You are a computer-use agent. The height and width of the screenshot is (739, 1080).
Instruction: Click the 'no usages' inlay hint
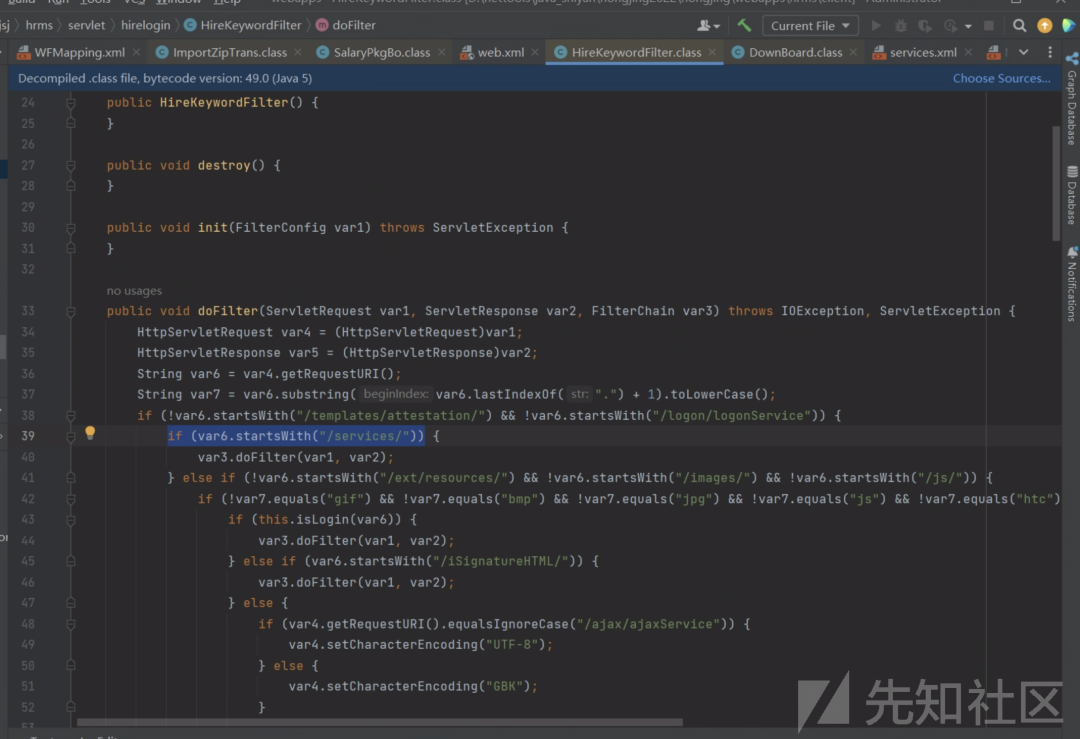coord(134,291)
